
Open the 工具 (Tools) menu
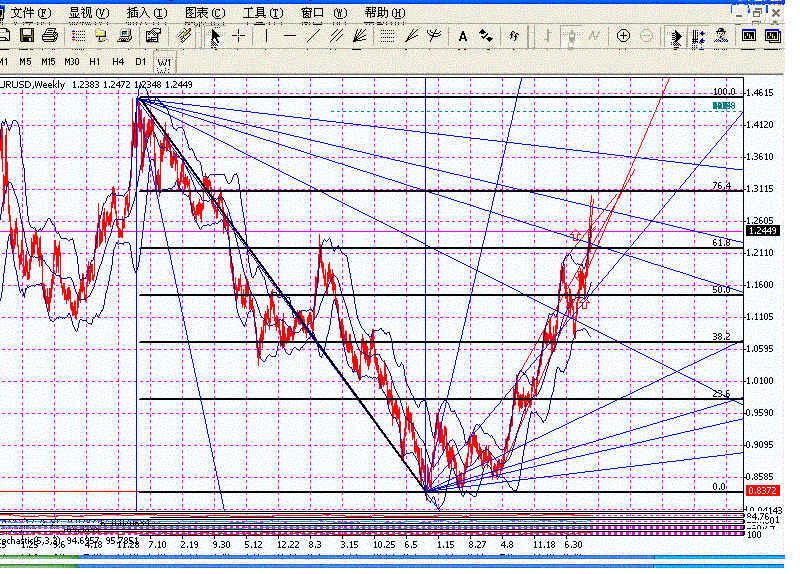click(262, 12)
